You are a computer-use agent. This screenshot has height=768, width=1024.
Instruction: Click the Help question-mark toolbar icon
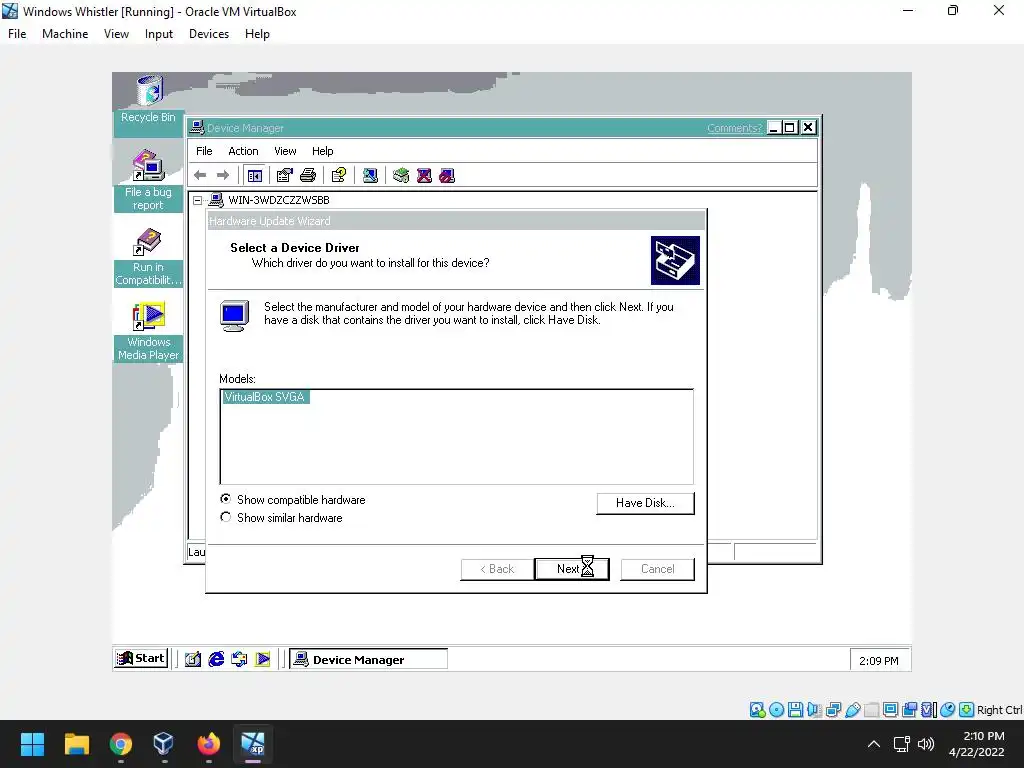338,176
